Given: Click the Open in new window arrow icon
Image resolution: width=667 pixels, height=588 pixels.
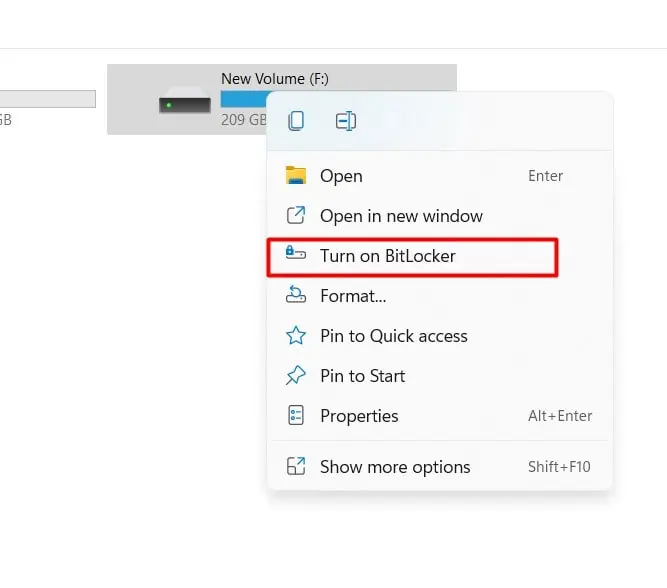Looking at the screenshot, I should click(x=296, y=216).
